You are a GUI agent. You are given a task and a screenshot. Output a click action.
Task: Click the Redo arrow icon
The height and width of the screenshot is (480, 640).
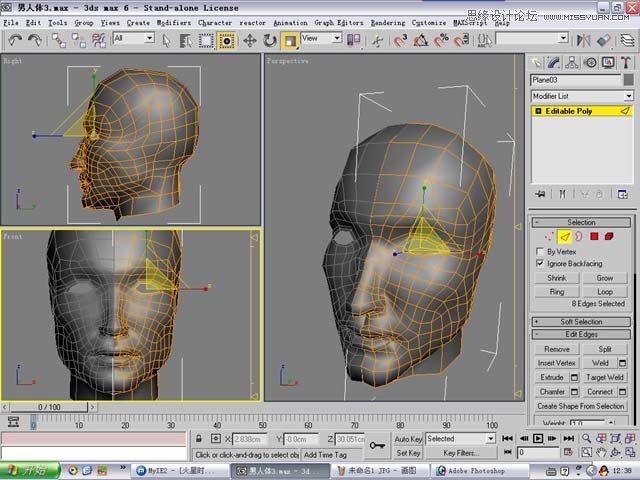click(x=35, y=40)
